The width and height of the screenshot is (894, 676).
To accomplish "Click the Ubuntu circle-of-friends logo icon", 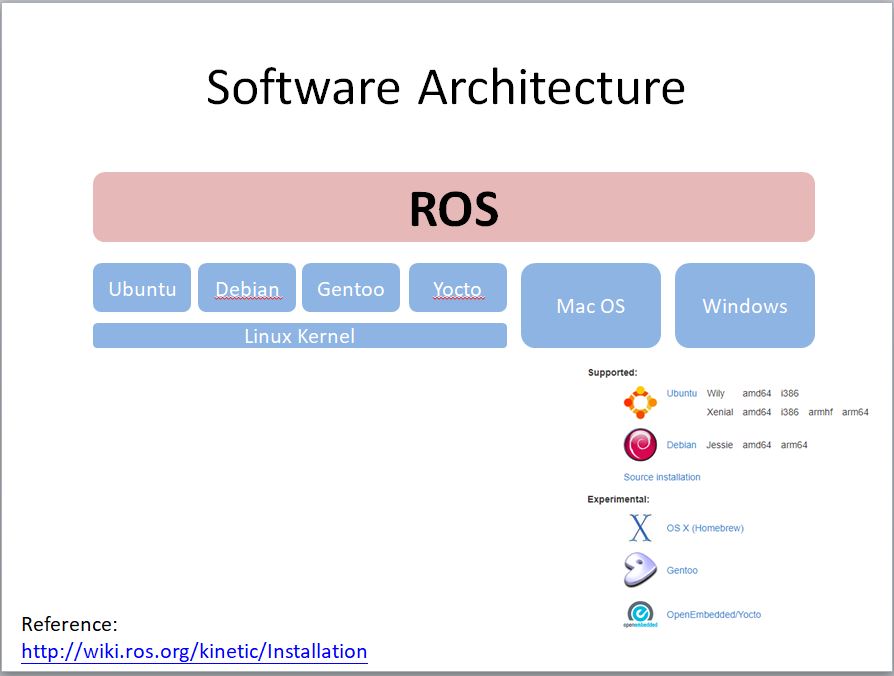I will point(640,399).
